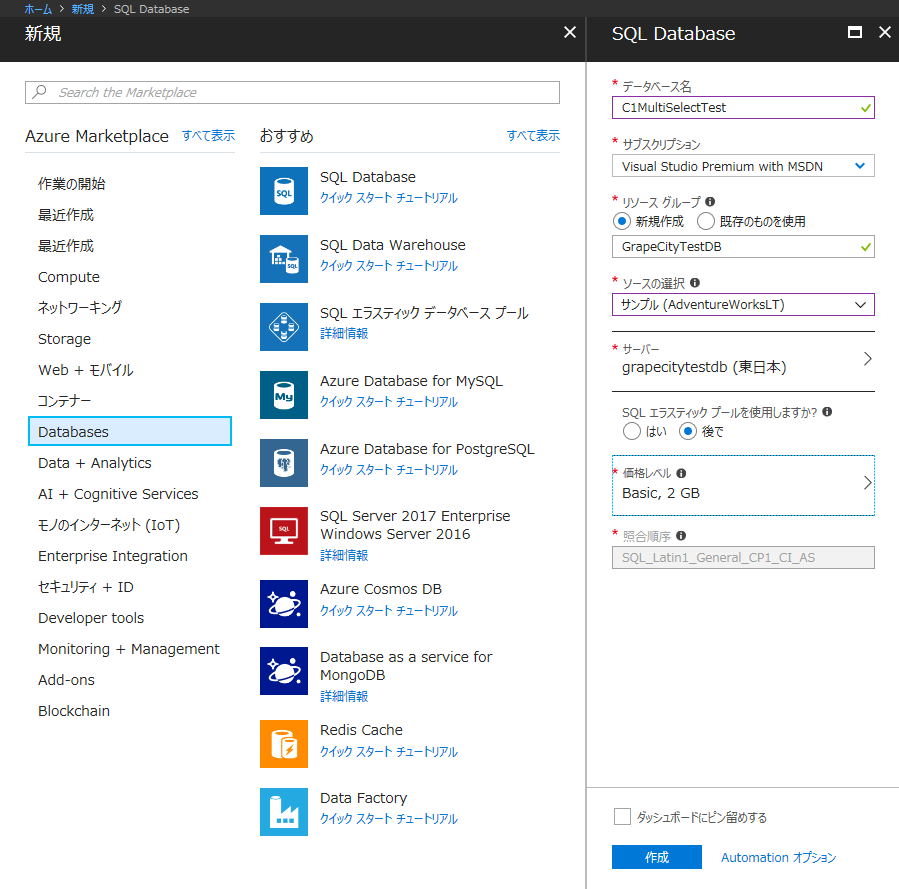Click info icon beside SQL エラスティック プール question

827,412
